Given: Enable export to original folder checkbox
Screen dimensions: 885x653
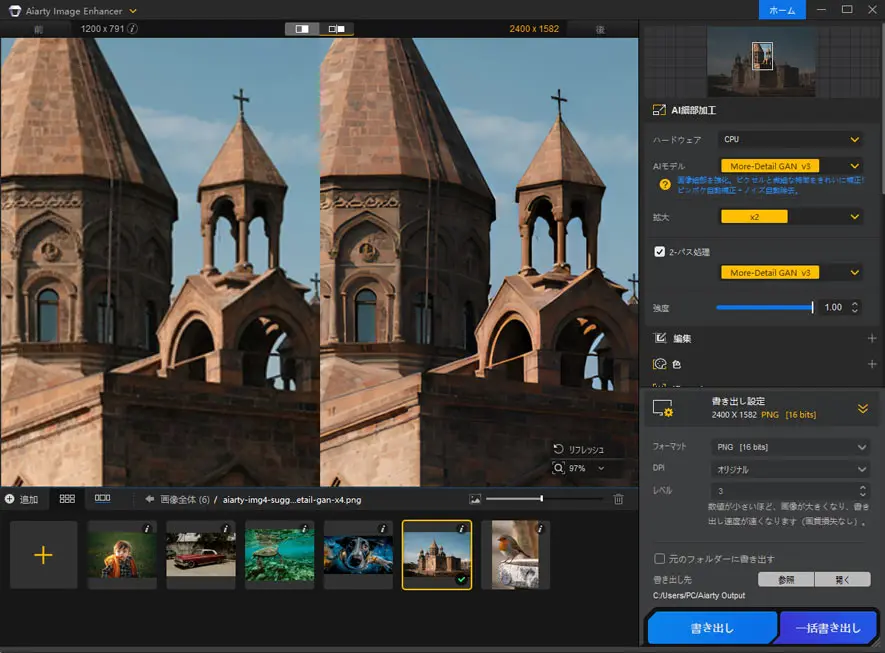Looking at the screenshot, I should [x=659, y=559].
